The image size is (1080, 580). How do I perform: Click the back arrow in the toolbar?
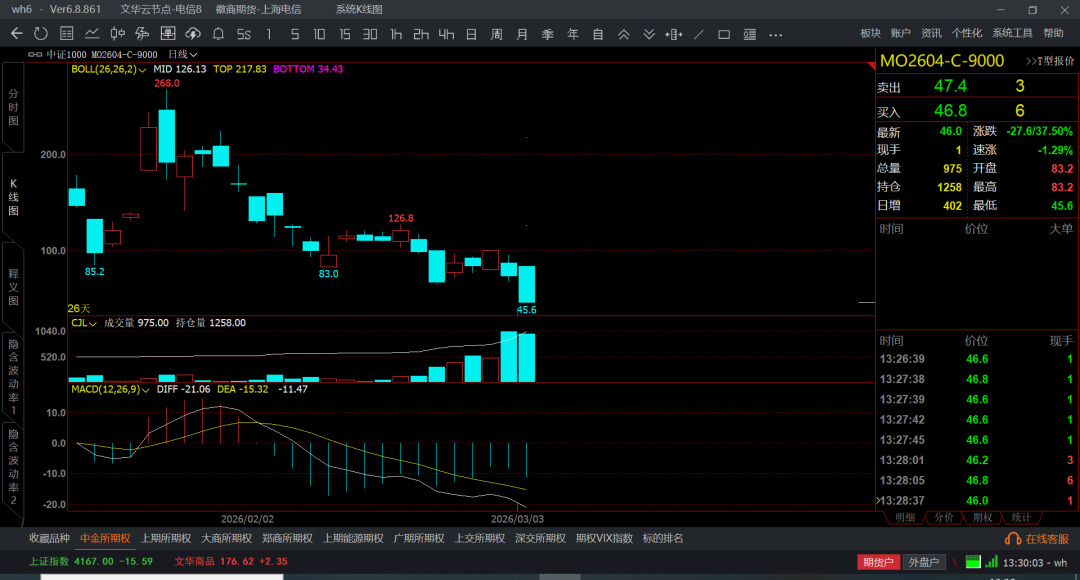tap(16, 34)
